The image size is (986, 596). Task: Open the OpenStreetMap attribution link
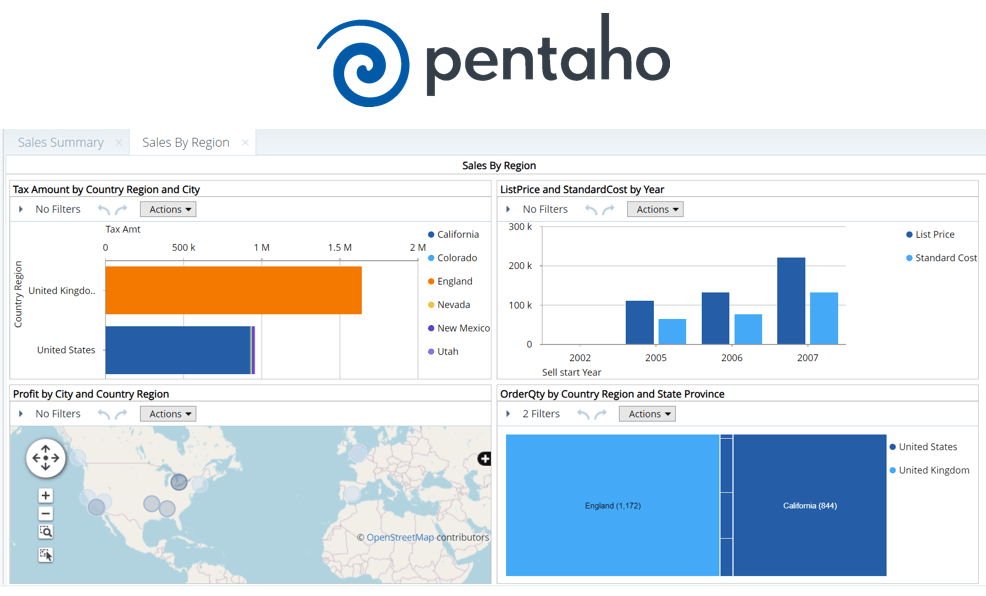(400, 538)
